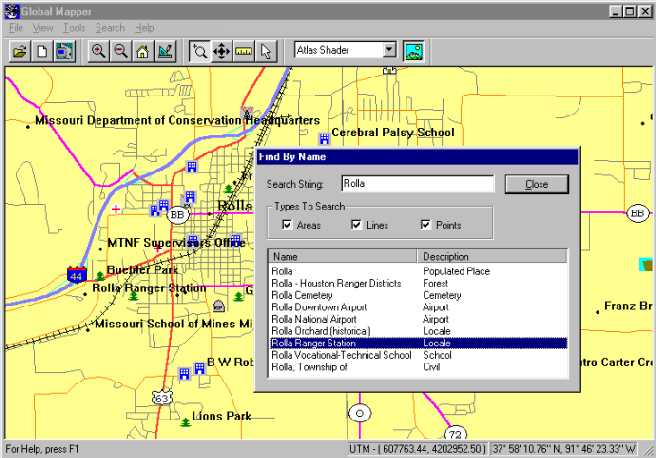Click the Interstate 44 shield on map

tap(77, 275)
